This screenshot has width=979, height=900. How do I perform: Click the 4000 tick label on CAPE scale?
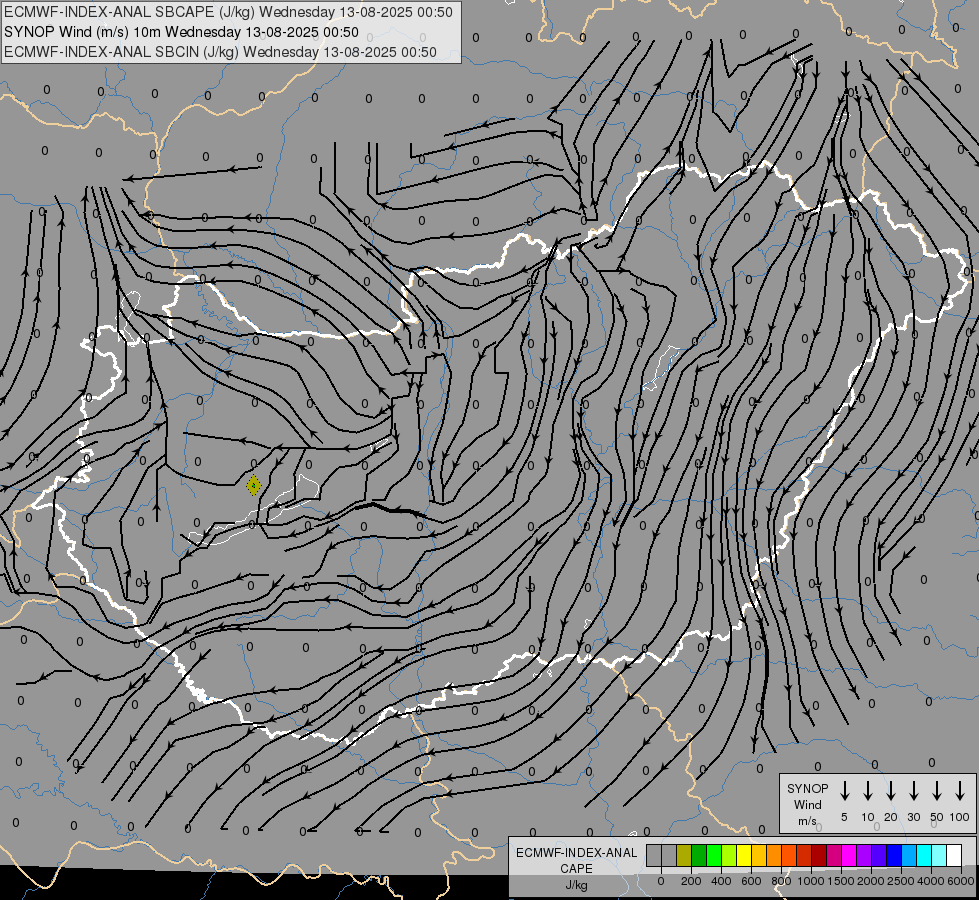coord(931,881)
